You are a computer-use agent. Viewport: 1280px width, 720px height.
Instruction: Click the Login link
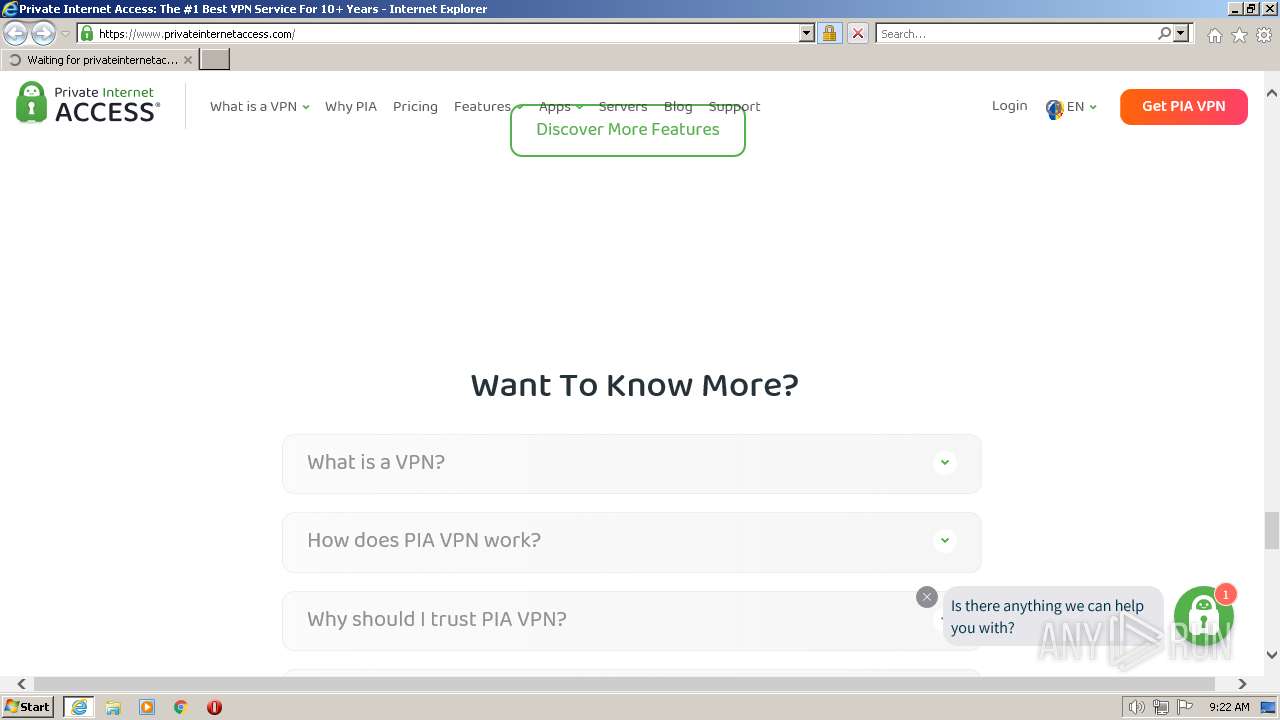pos(1009,106)
